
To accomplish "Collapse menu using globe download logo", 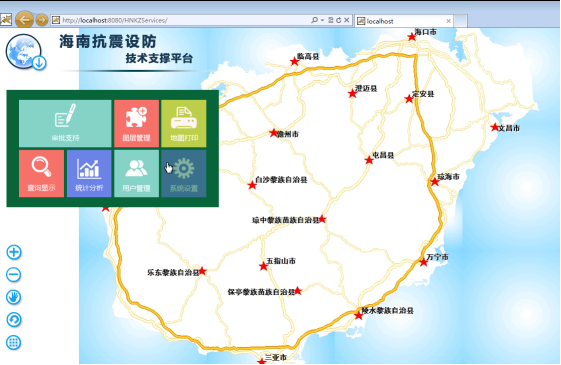I will [26, 52].
